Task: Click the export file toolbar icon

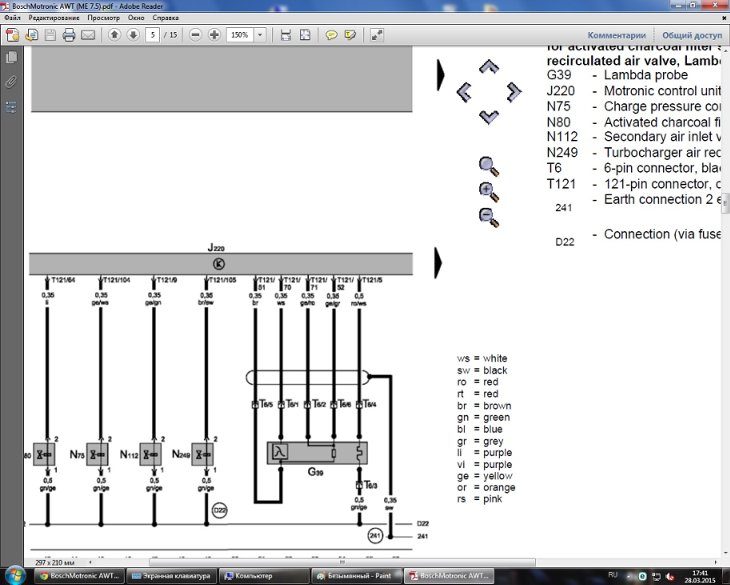Action: click(x=32, y=35)
